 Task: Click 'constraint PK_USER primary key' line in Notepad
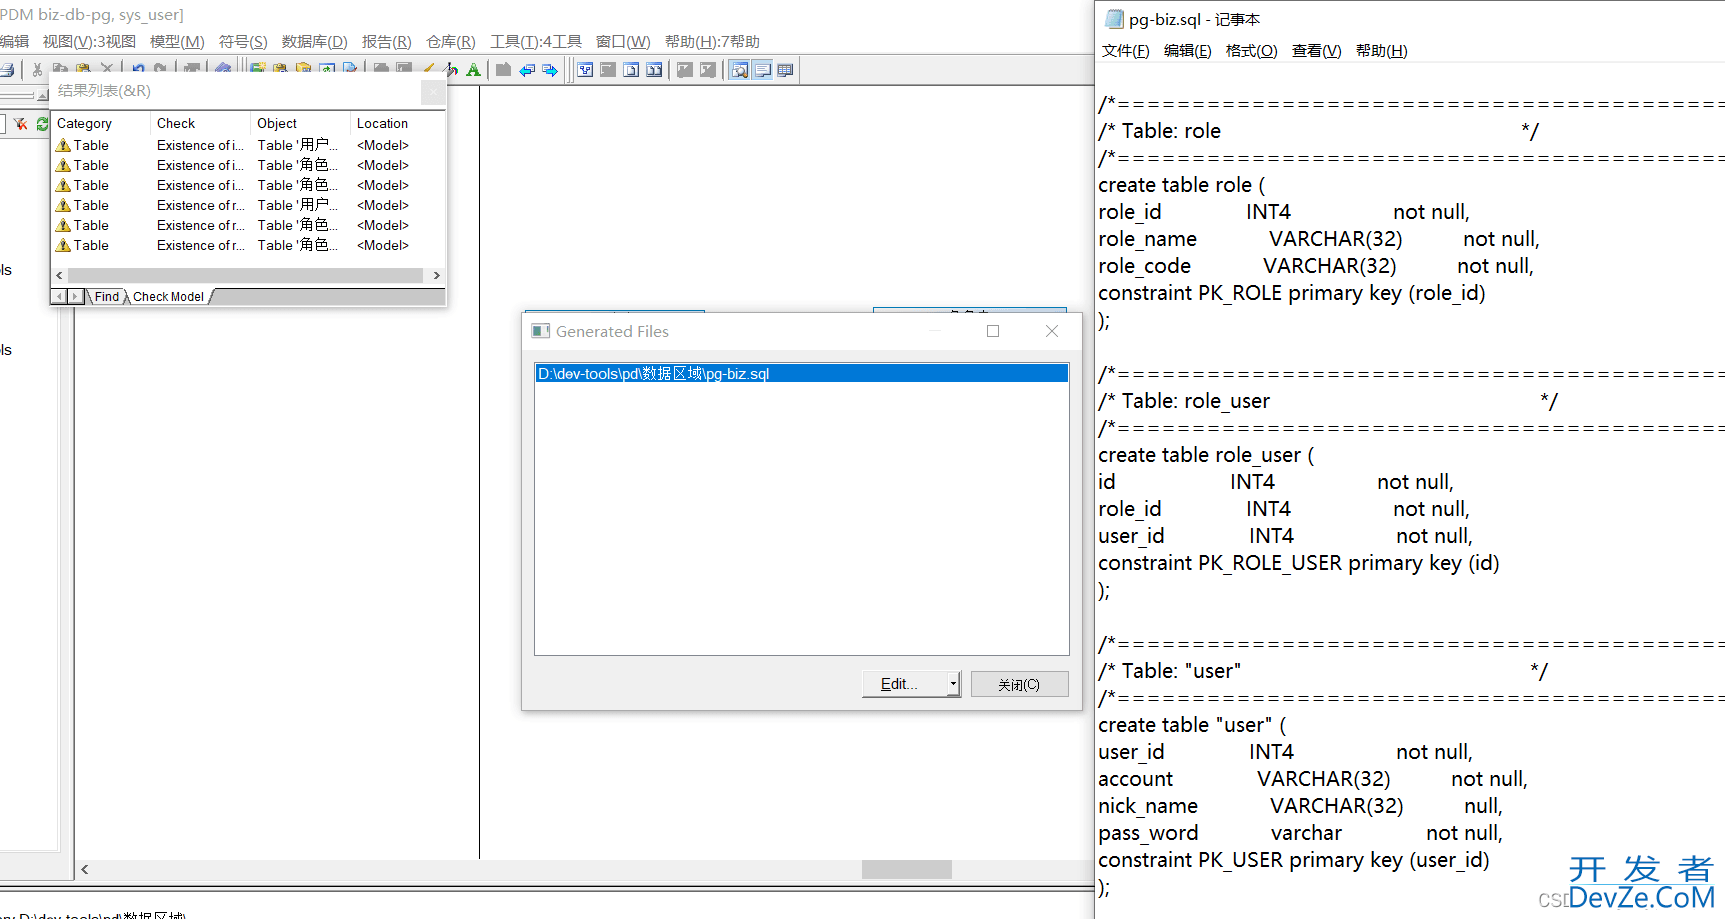[x=1294, y=860]
